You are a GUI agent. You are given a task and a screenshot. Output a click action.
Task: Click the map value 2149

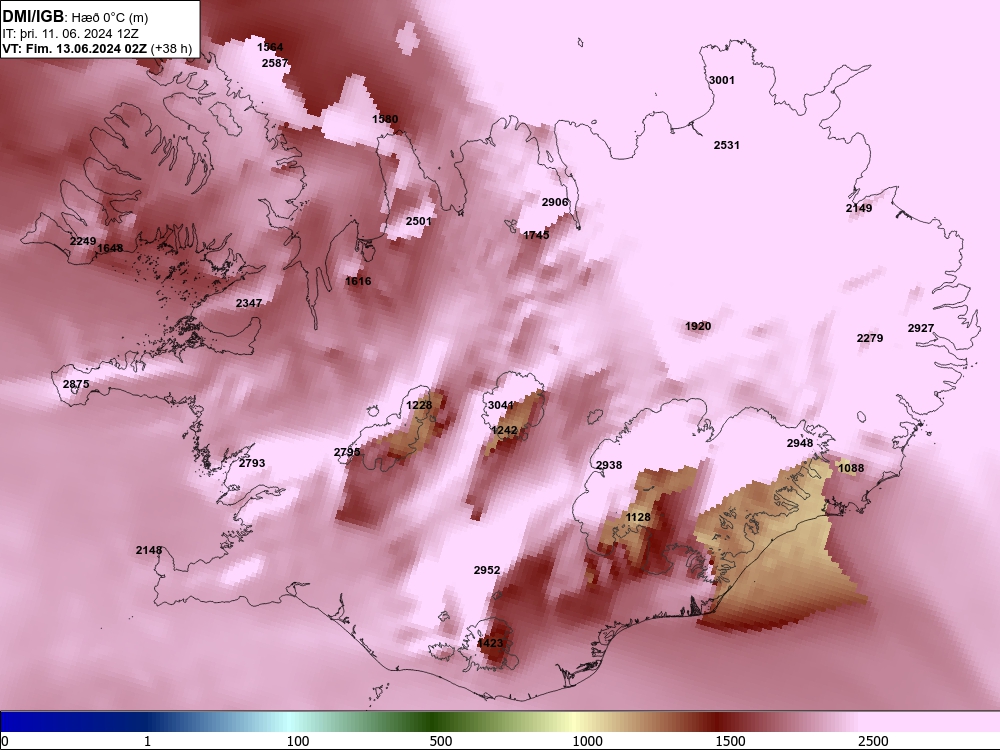pos(859,209)
